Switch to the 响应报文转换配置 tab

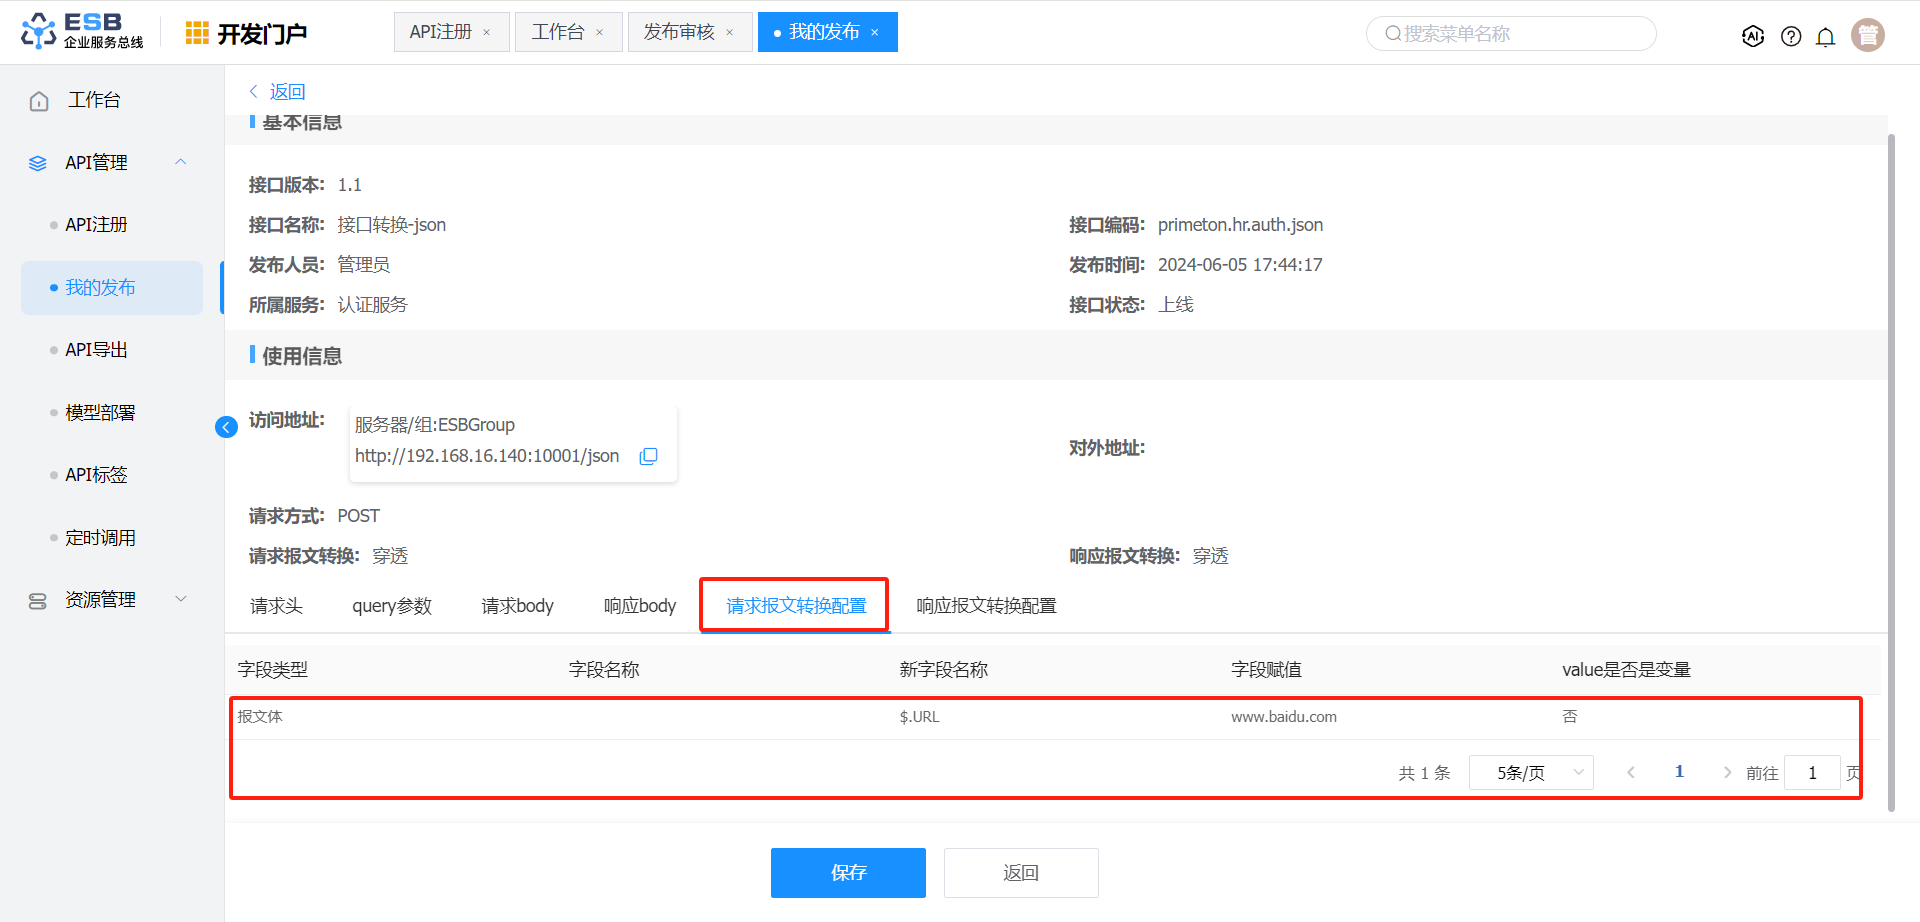point(986,606)
